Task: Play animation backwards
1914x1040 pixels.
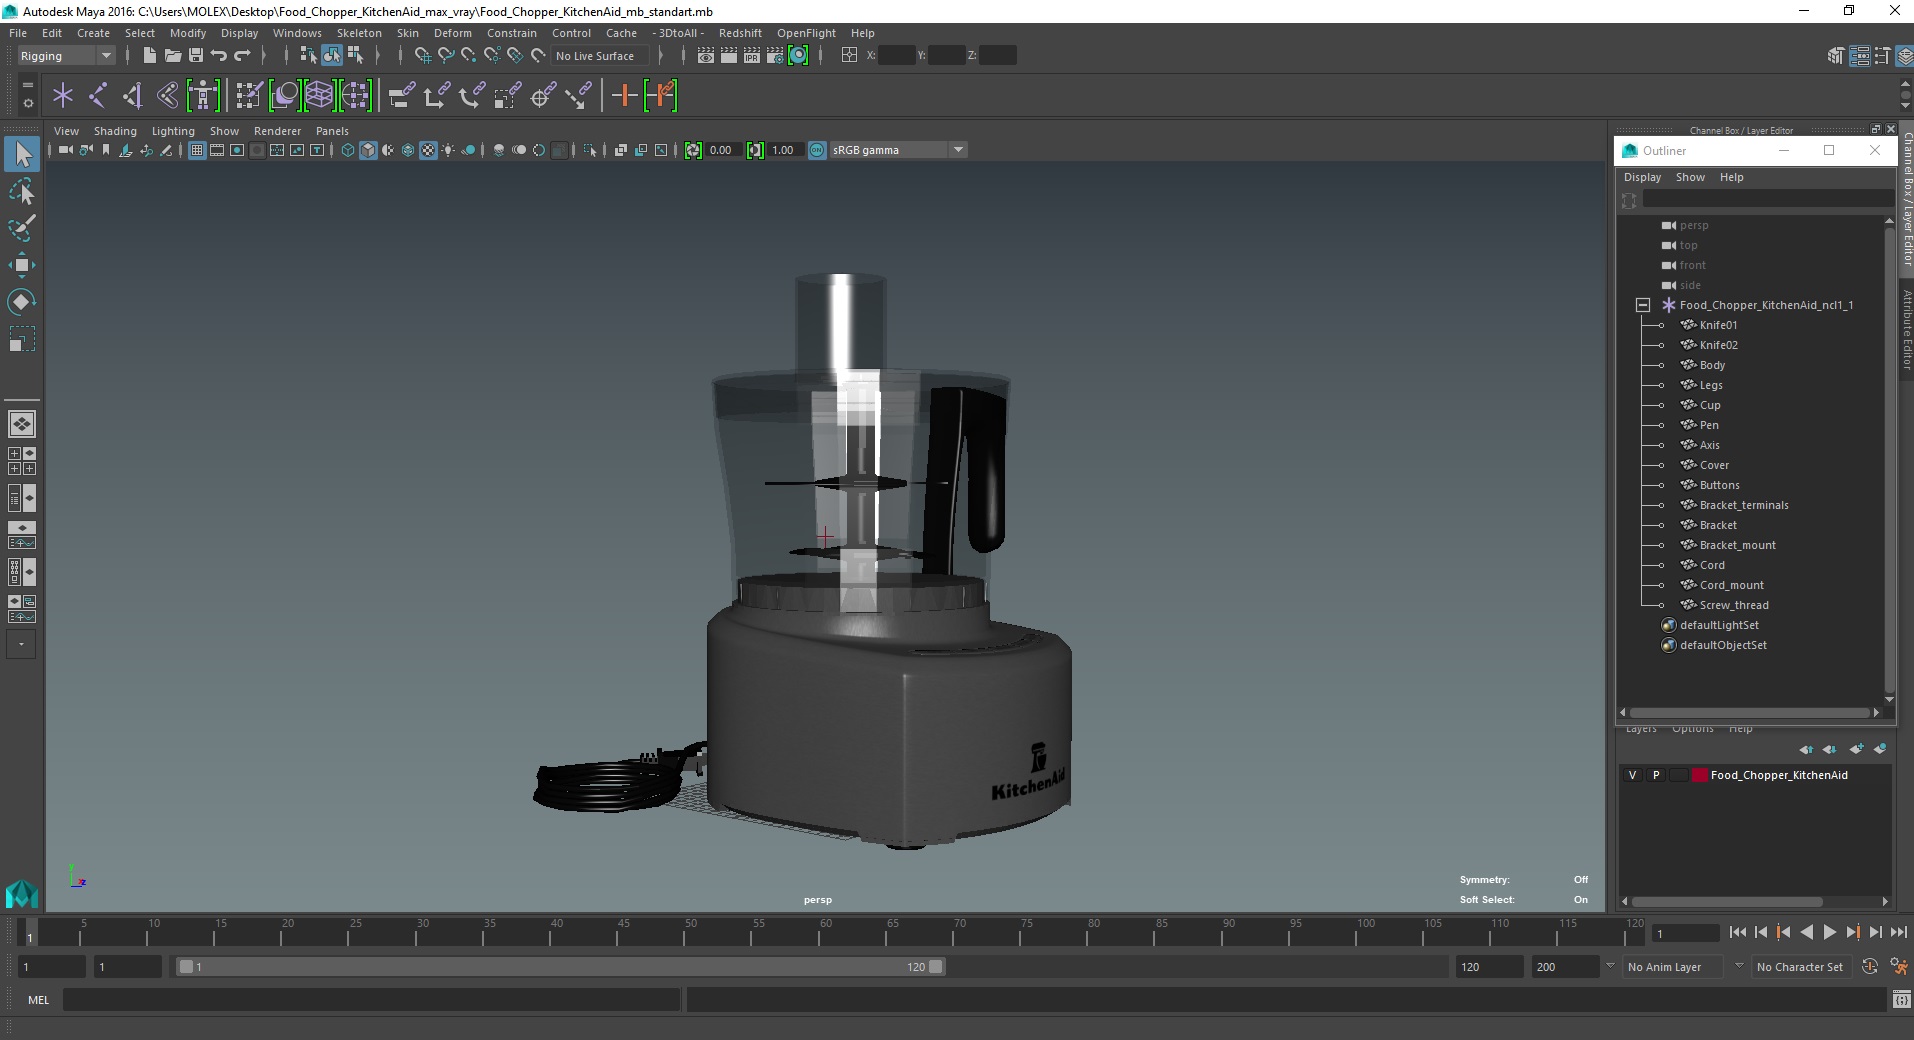Action: [x=1806, y=932]
